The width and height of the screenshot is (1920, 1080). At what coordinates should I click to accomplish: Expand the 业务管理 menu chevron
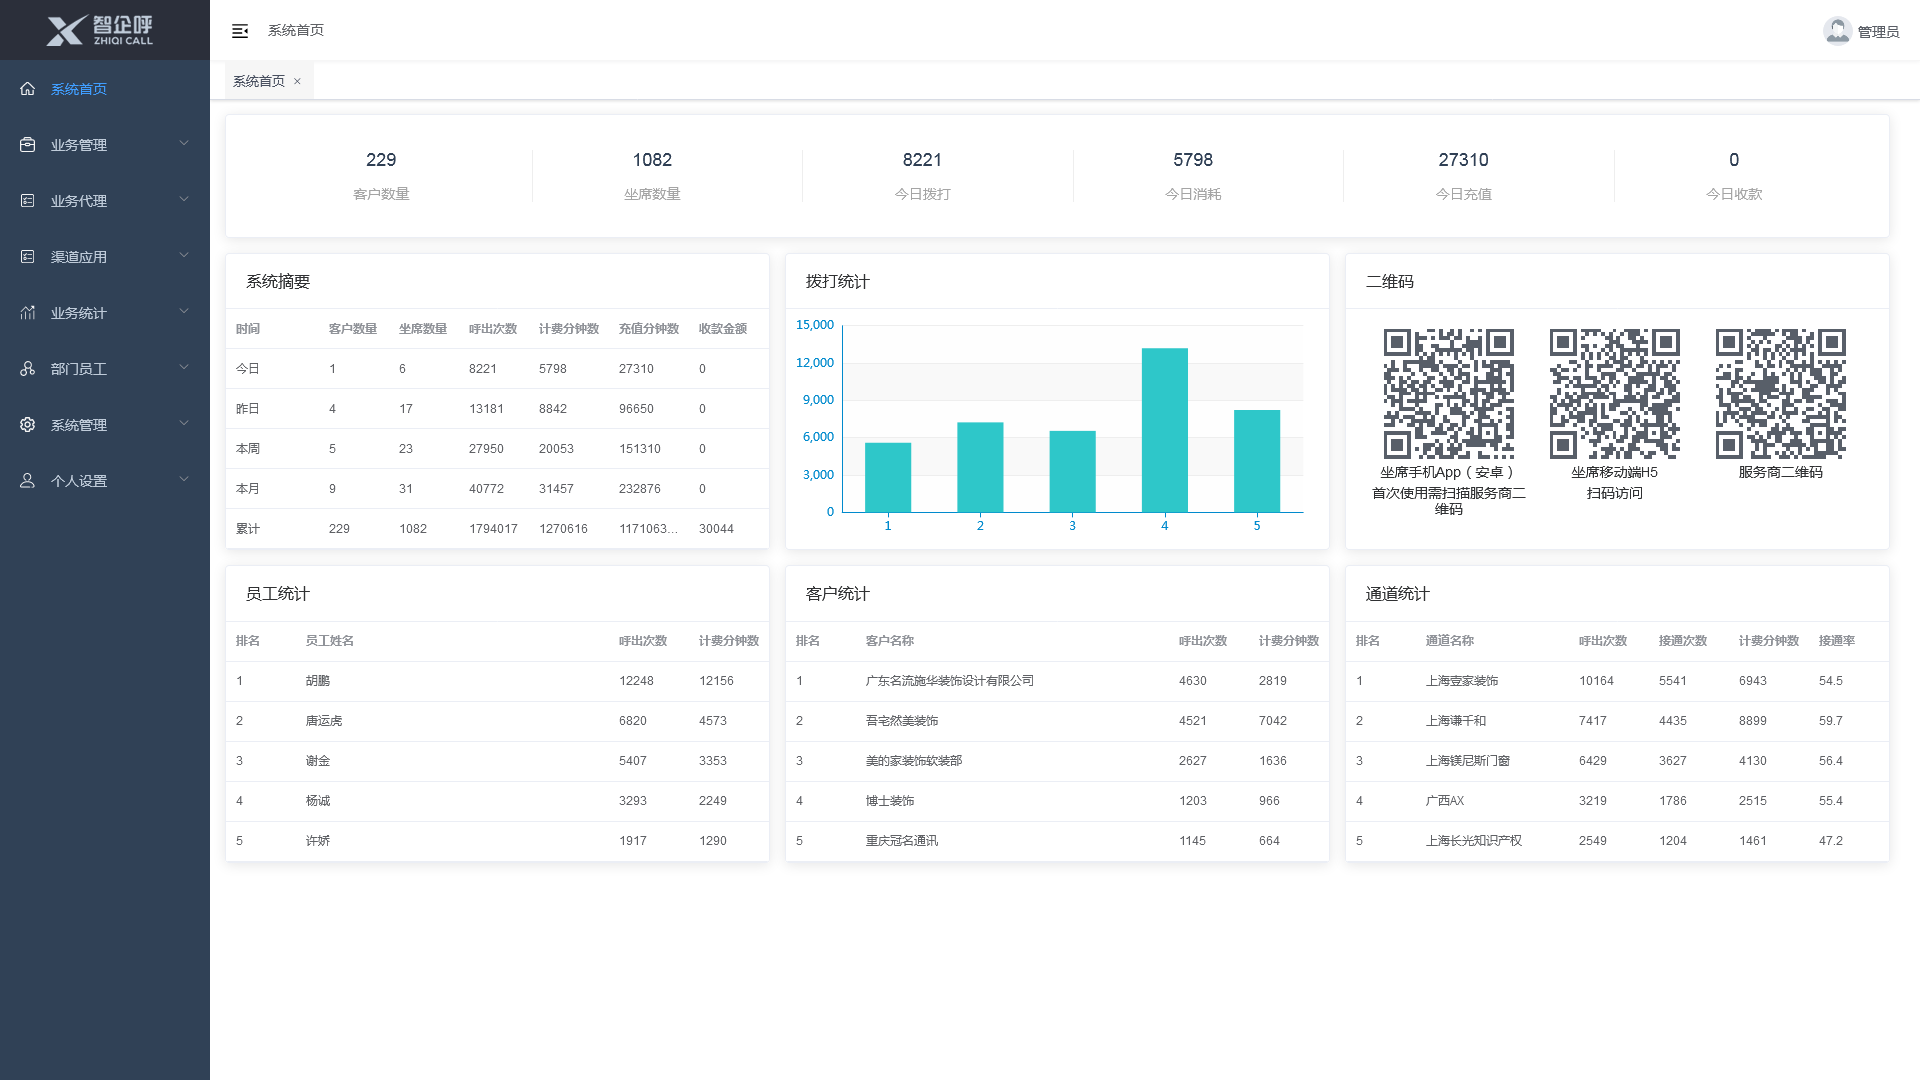tap(184, 144)
